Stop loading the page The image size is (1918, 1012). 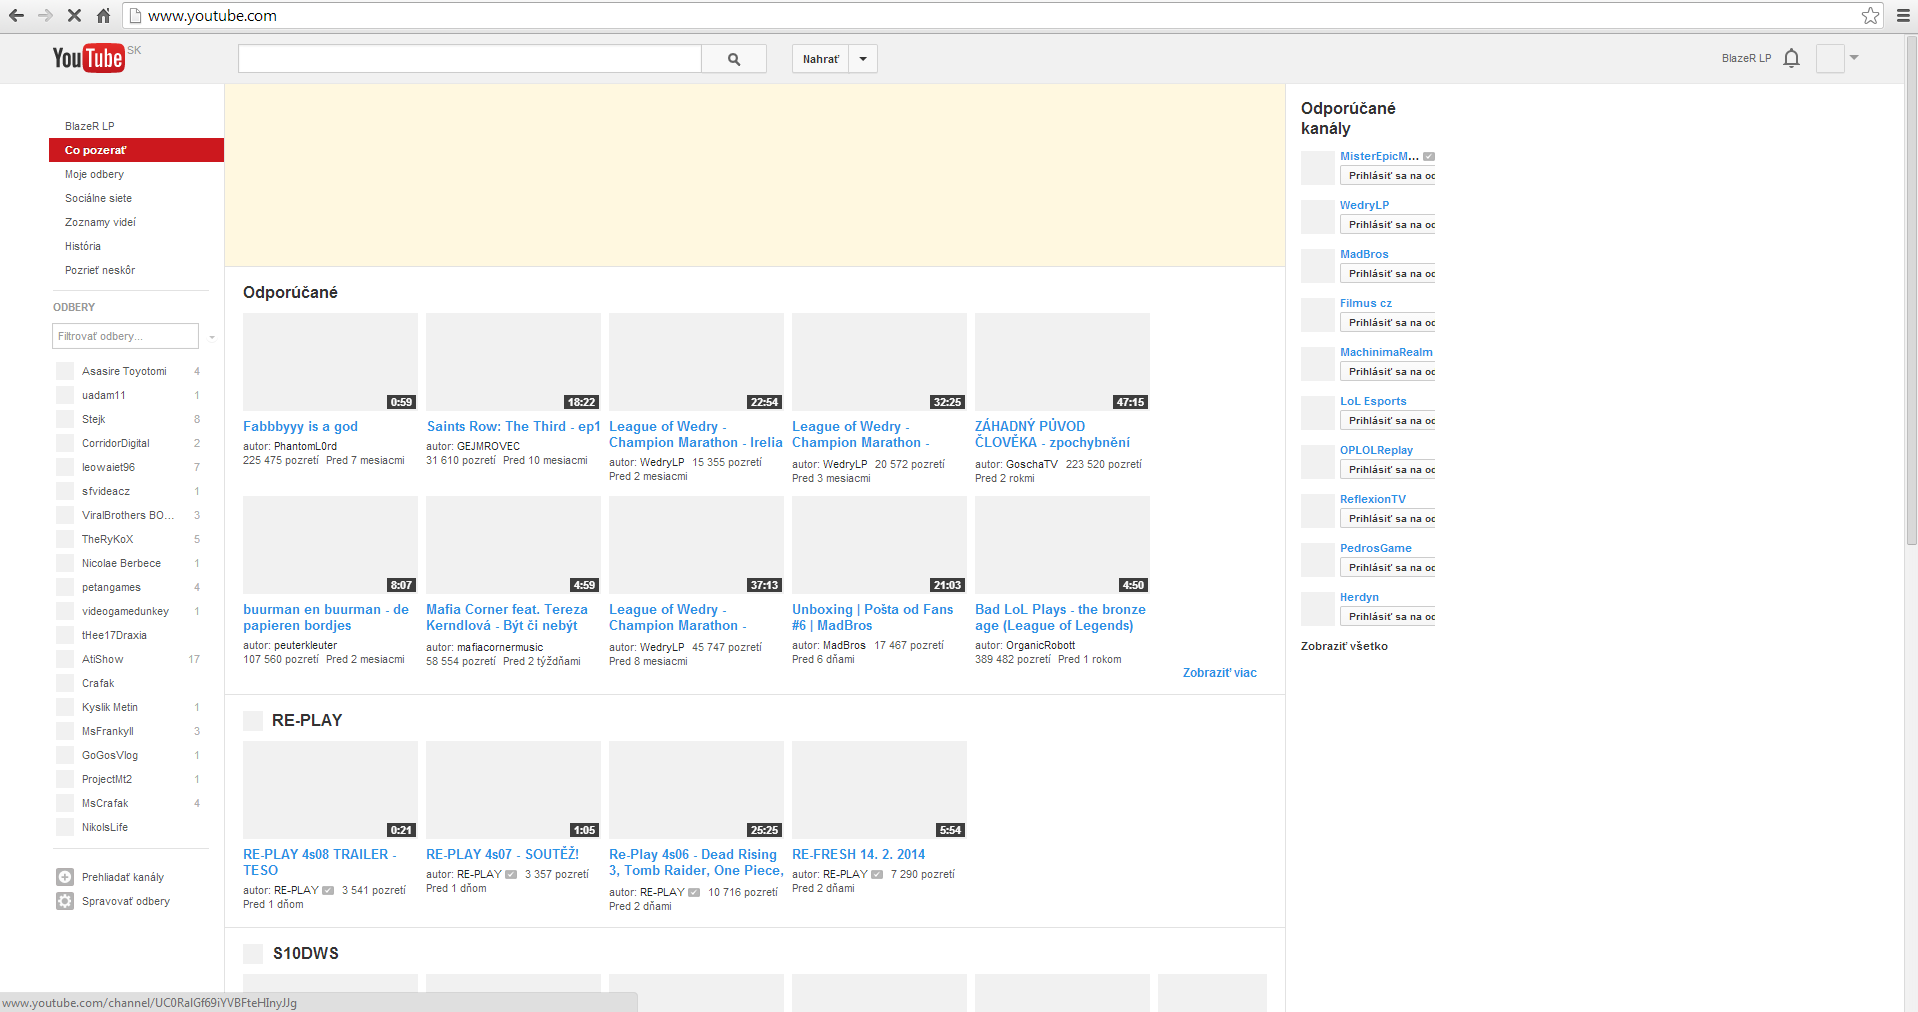[74, 15]
